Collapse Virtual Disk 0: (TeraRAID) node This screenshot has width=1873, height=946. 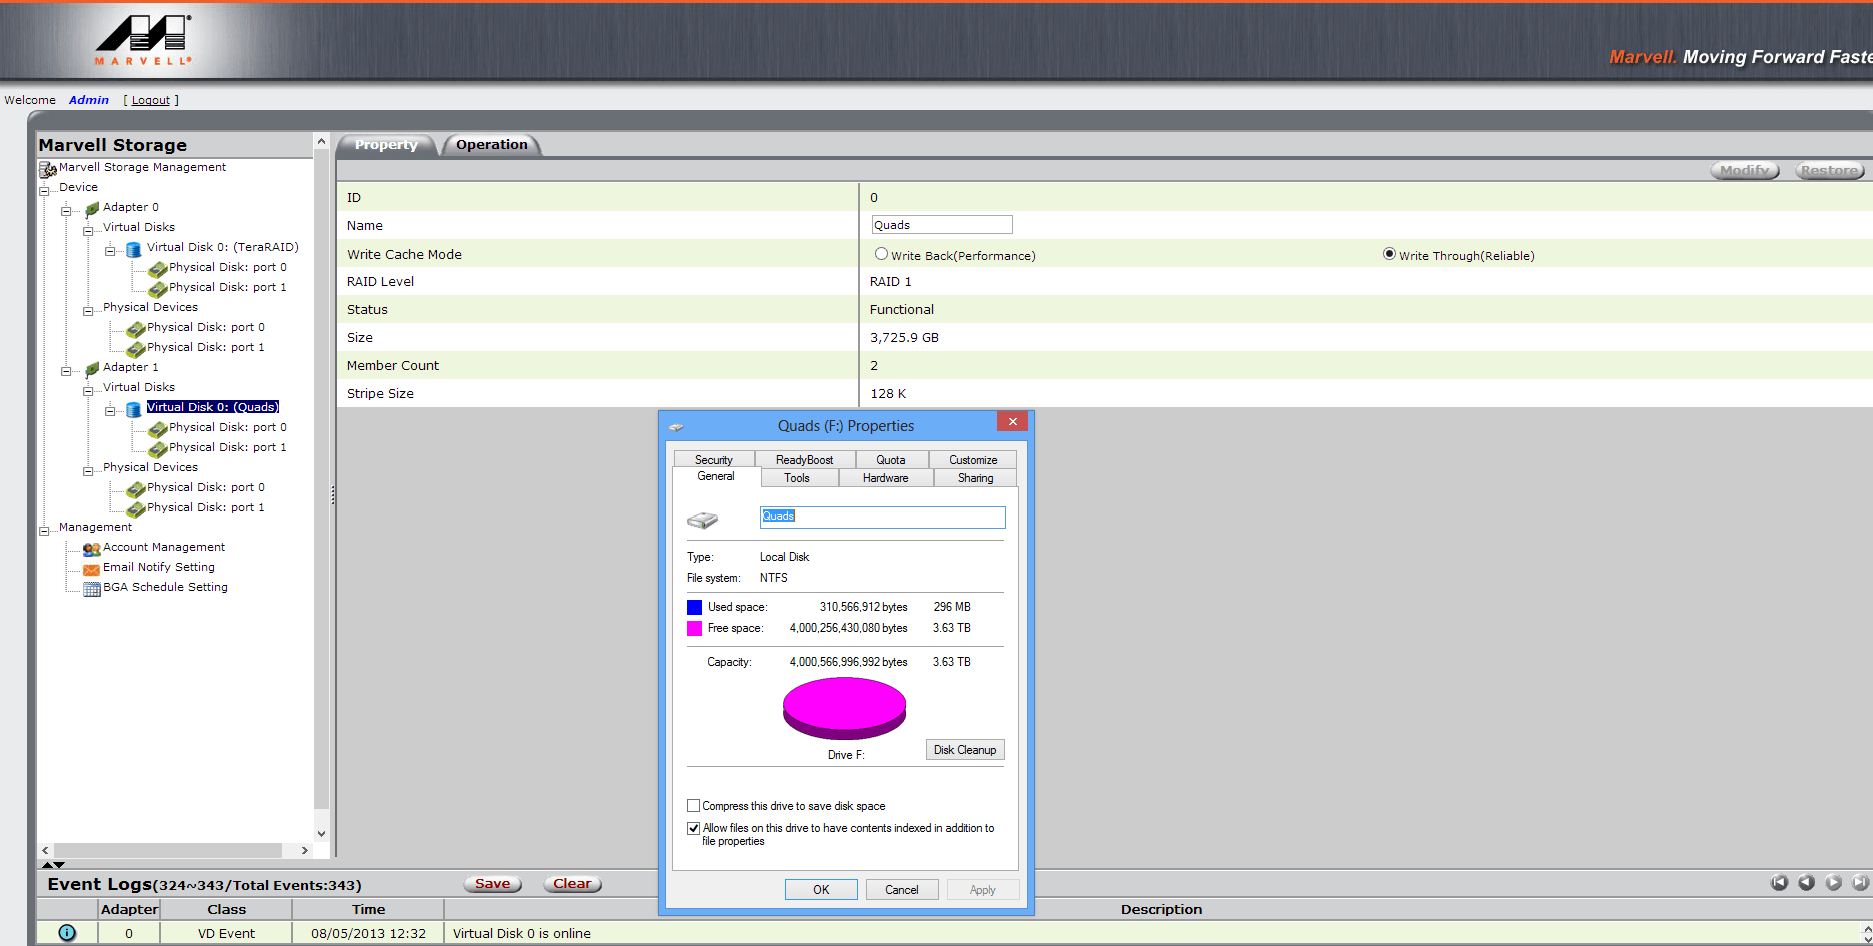(x=110, y=250)
